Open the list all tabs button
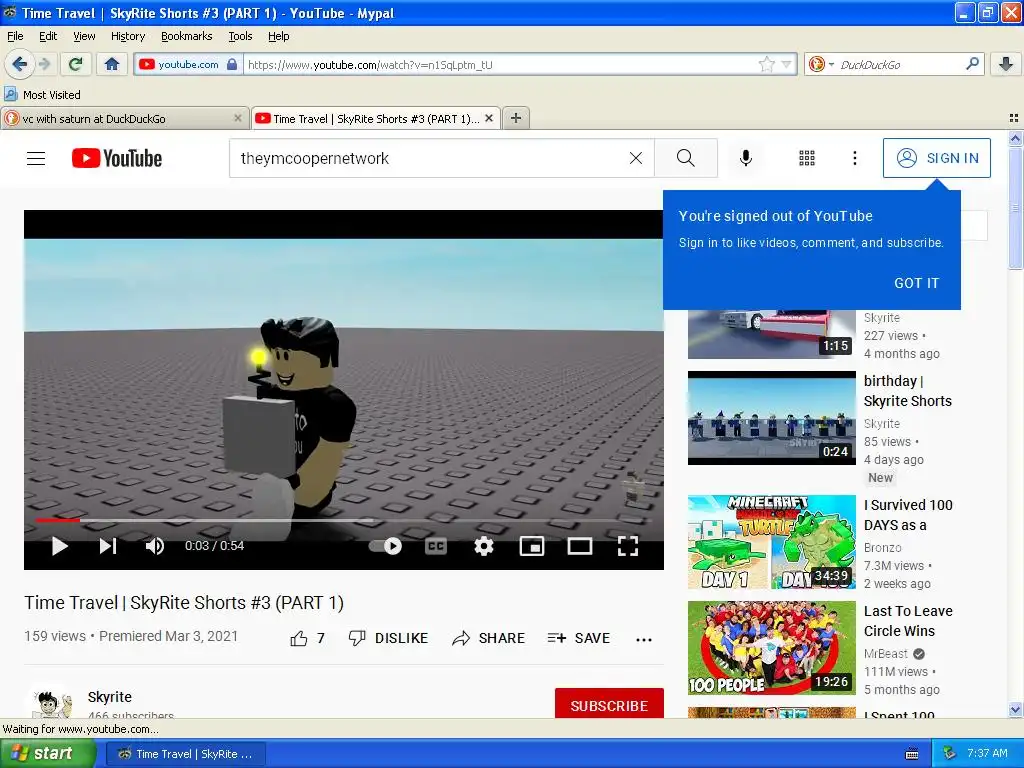 [1014, 118]
